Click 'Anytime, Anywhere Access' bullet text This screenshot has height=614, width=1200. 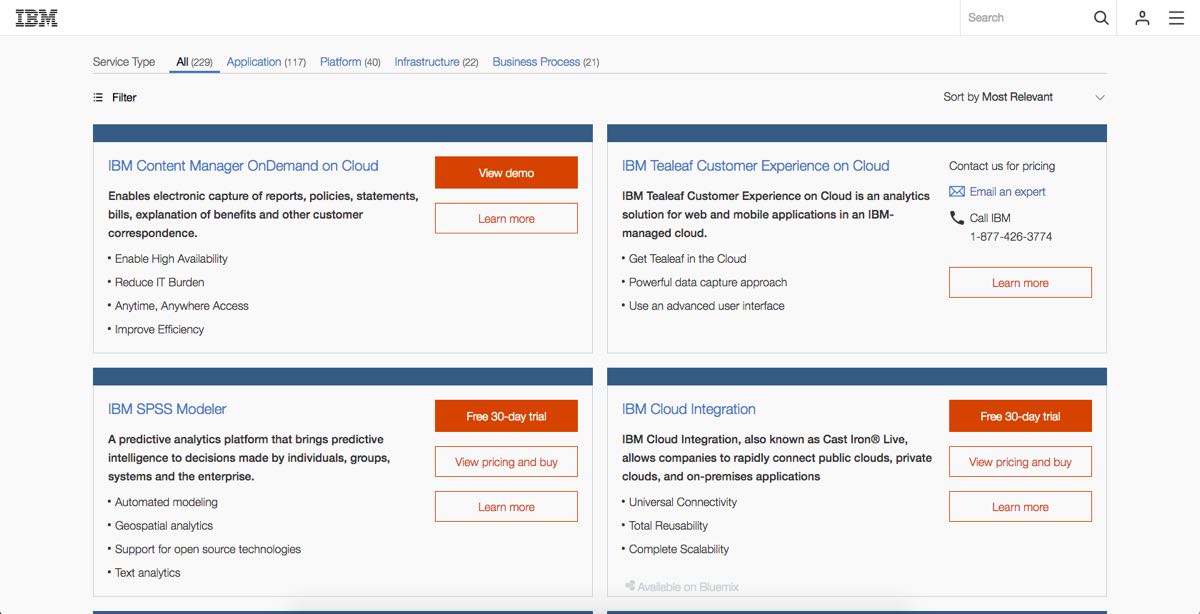pyautogui.click(x=182, y=306)
